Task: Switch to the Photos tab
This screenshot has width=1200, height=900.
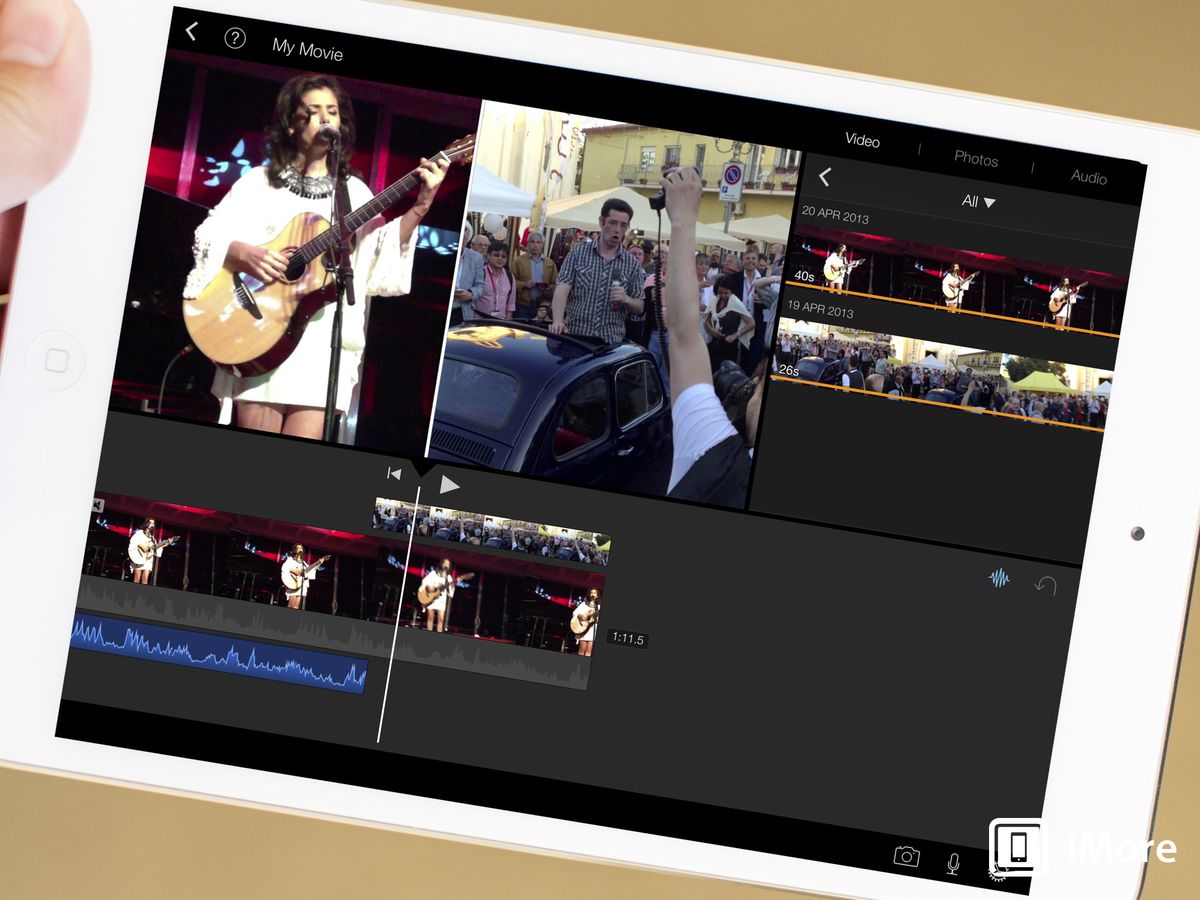Action: point(977,161)
